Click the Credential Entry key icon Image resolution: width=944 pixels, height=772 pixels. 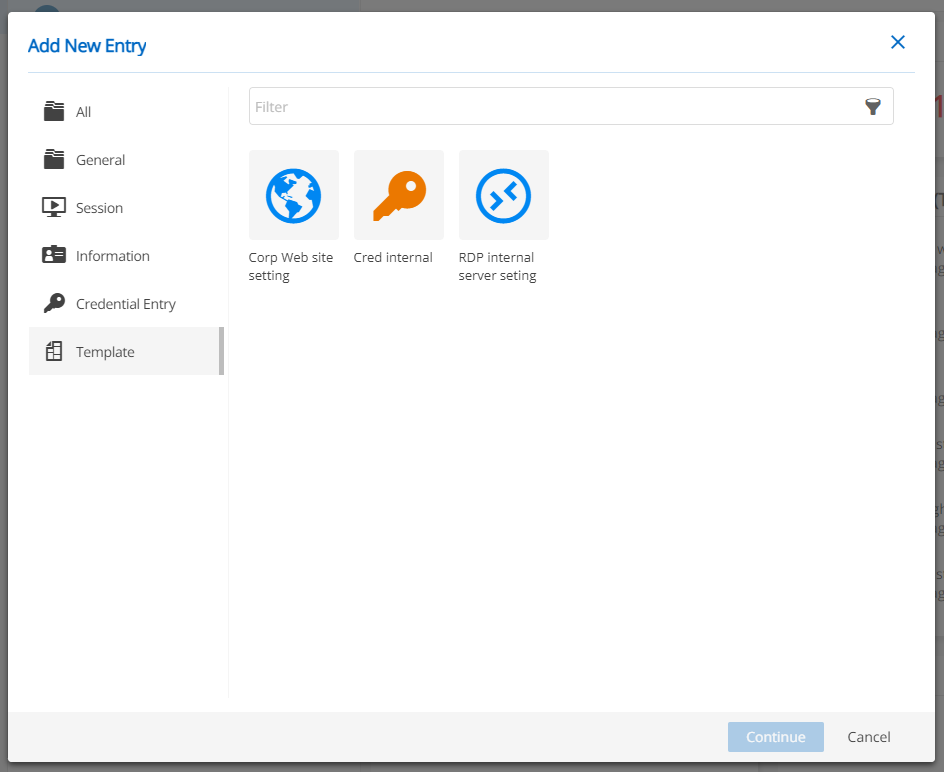[x=54, y=303]
